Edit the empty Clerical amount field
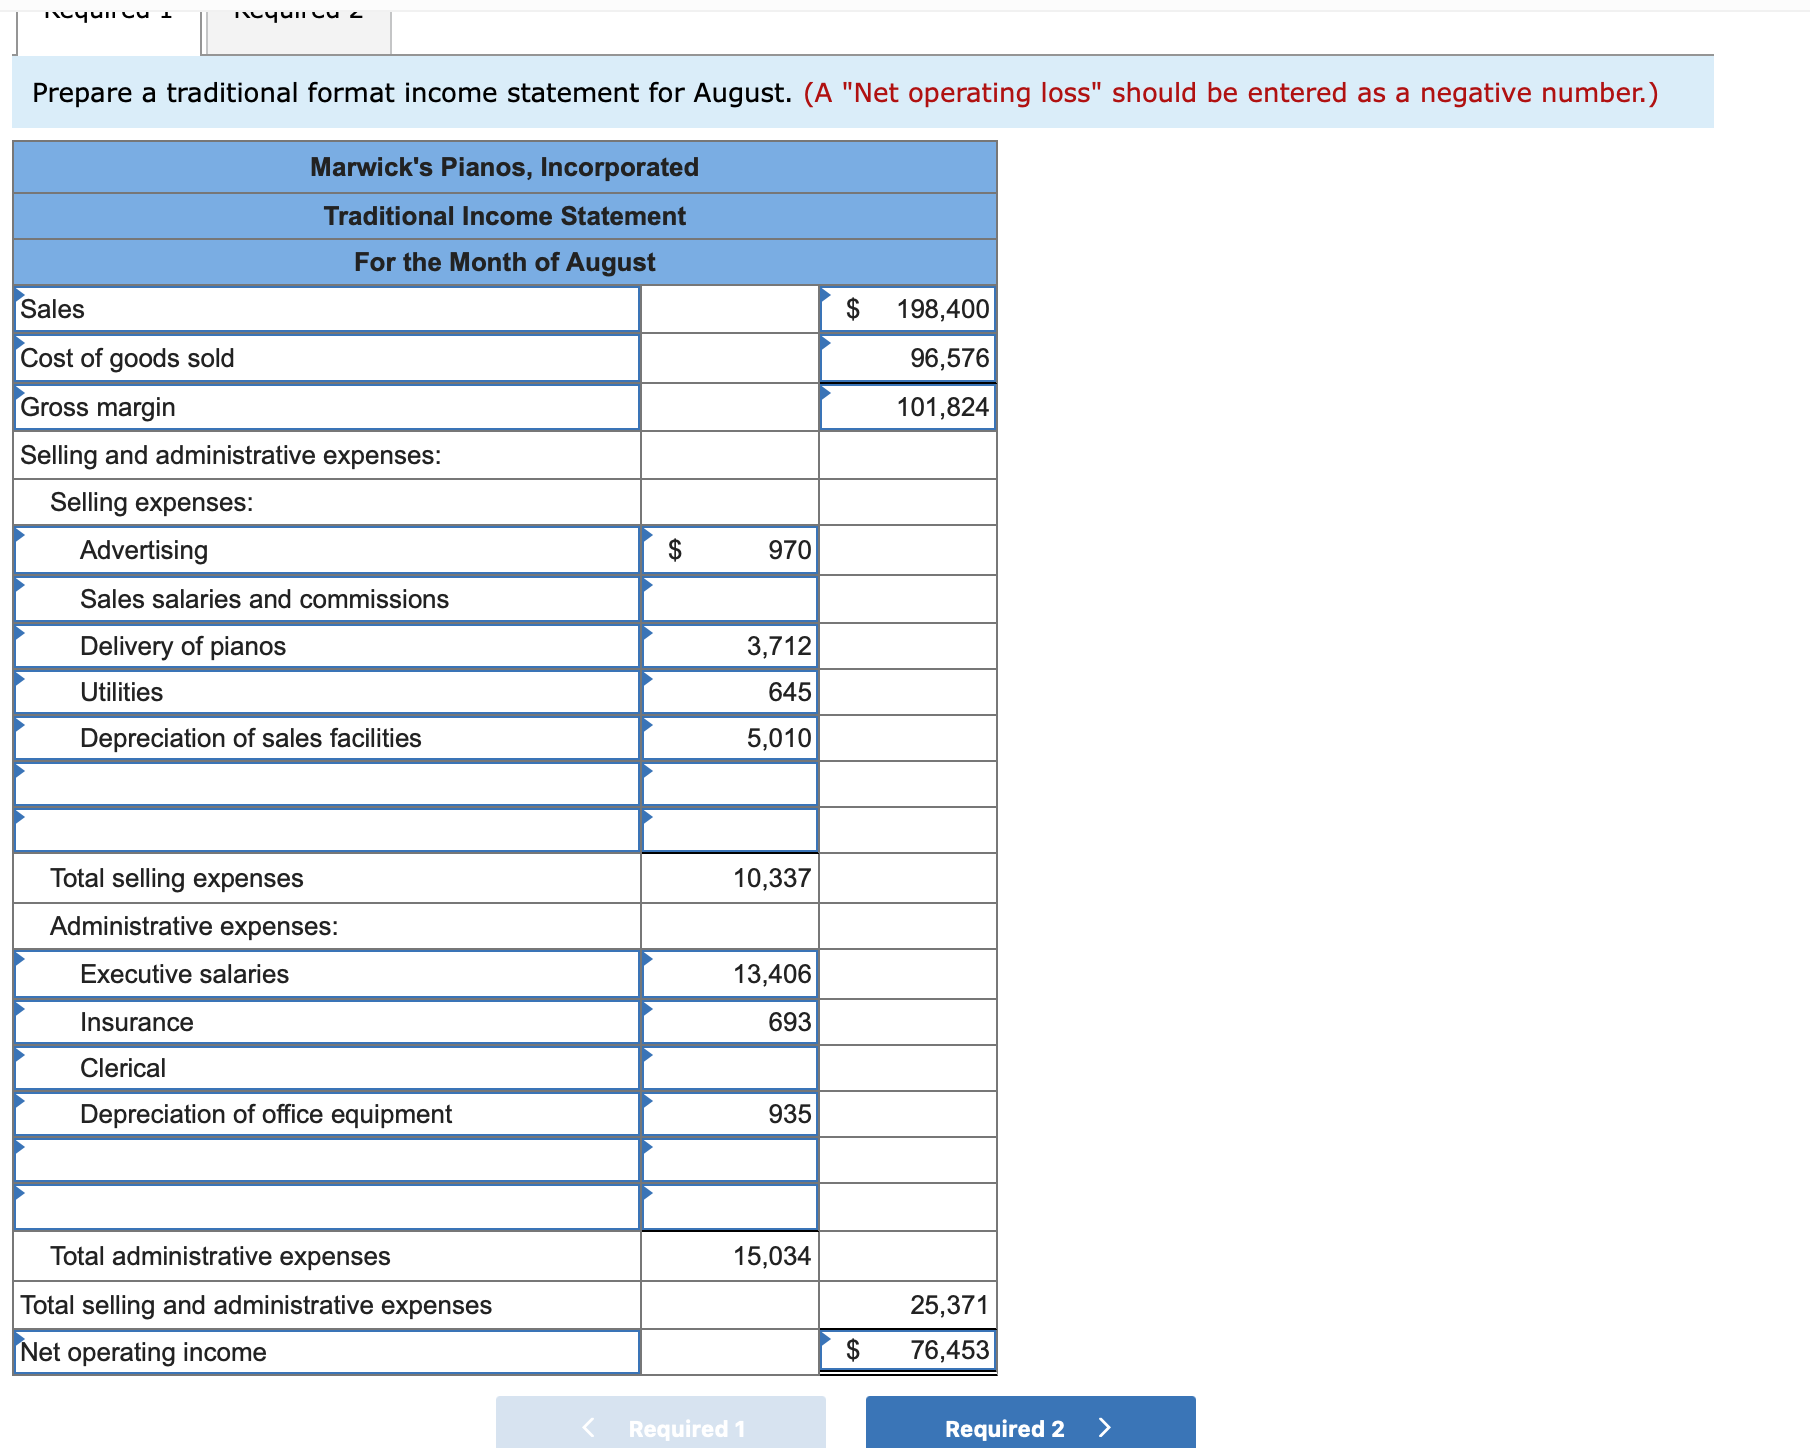This screenshot has width=1810, height=1448. 729,1067
